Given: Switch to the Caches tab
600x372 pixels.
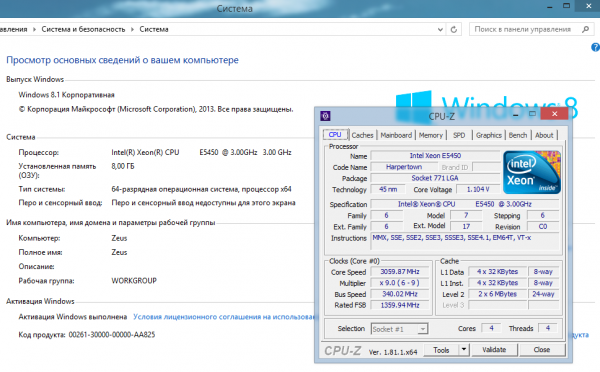Looking at the screenshot, I should point(362,135).
